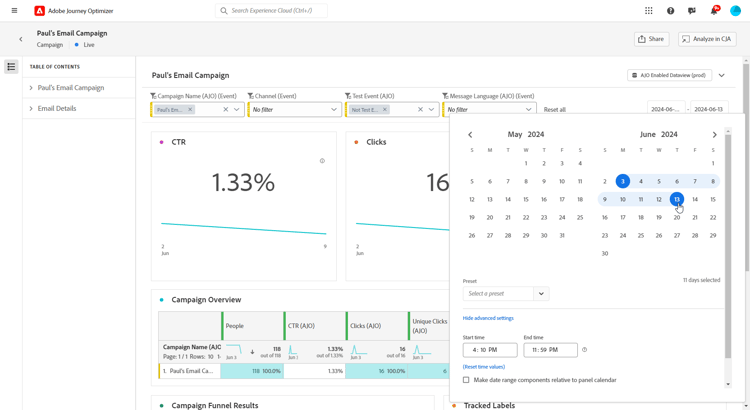The width and height of the screenshot is (750, 410).
Task: Click the Clicks (AJO) column header
Action: pos(377,326)
